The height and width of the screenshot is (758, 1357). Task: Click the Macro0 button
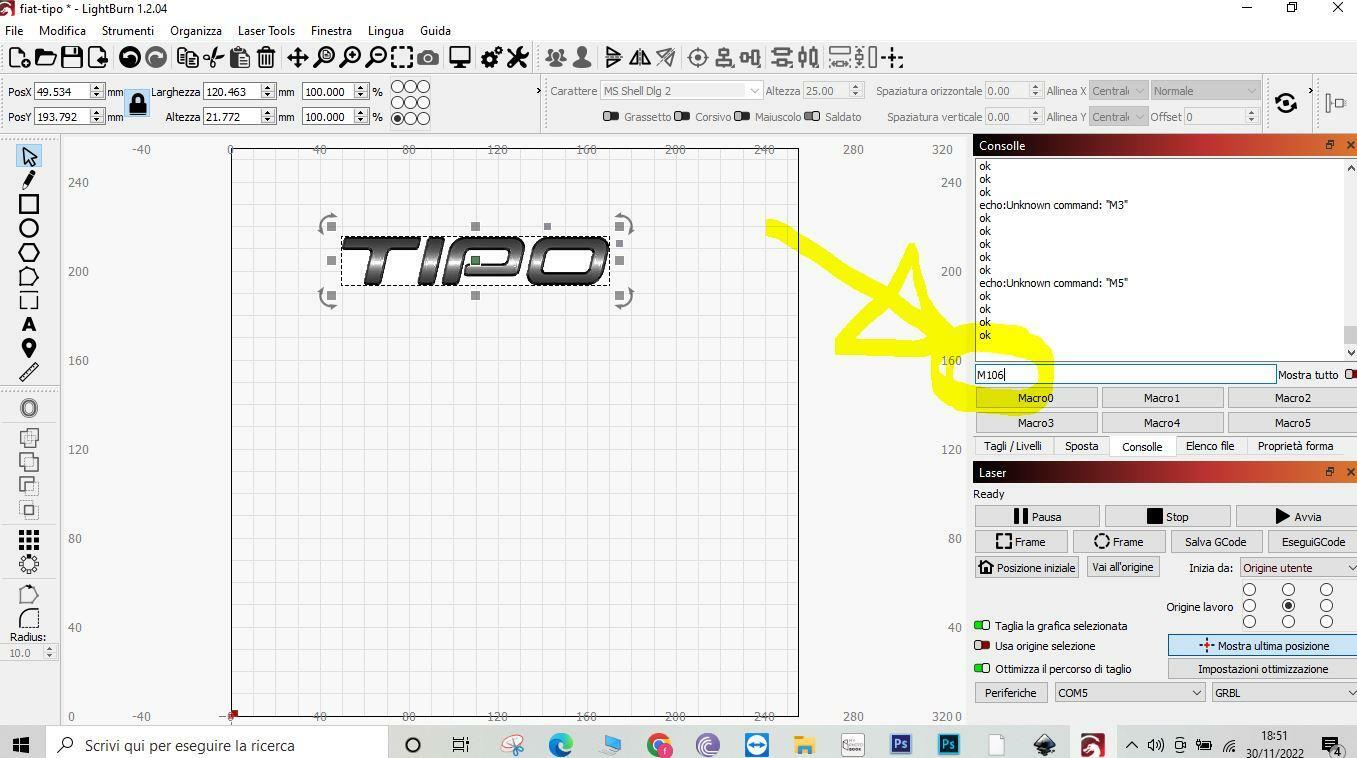point(1035,398)
